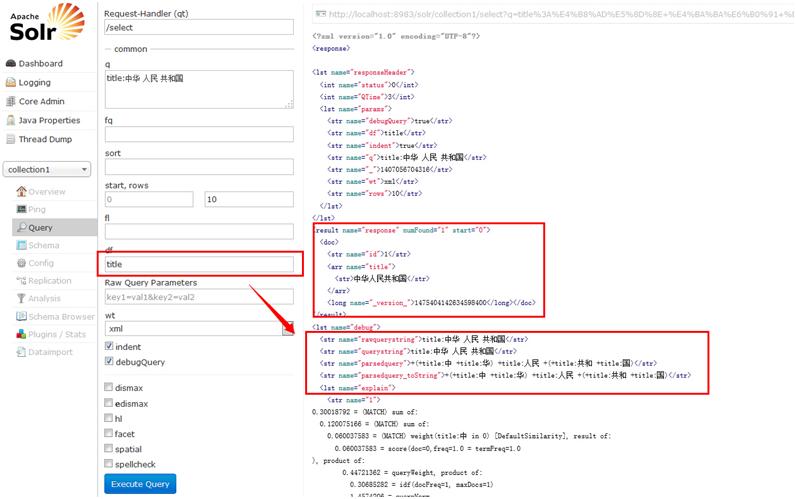Open the Schema link in sidebar
Image resolution: width=796 pixels, height=499 pixels.
coord(44,245)
